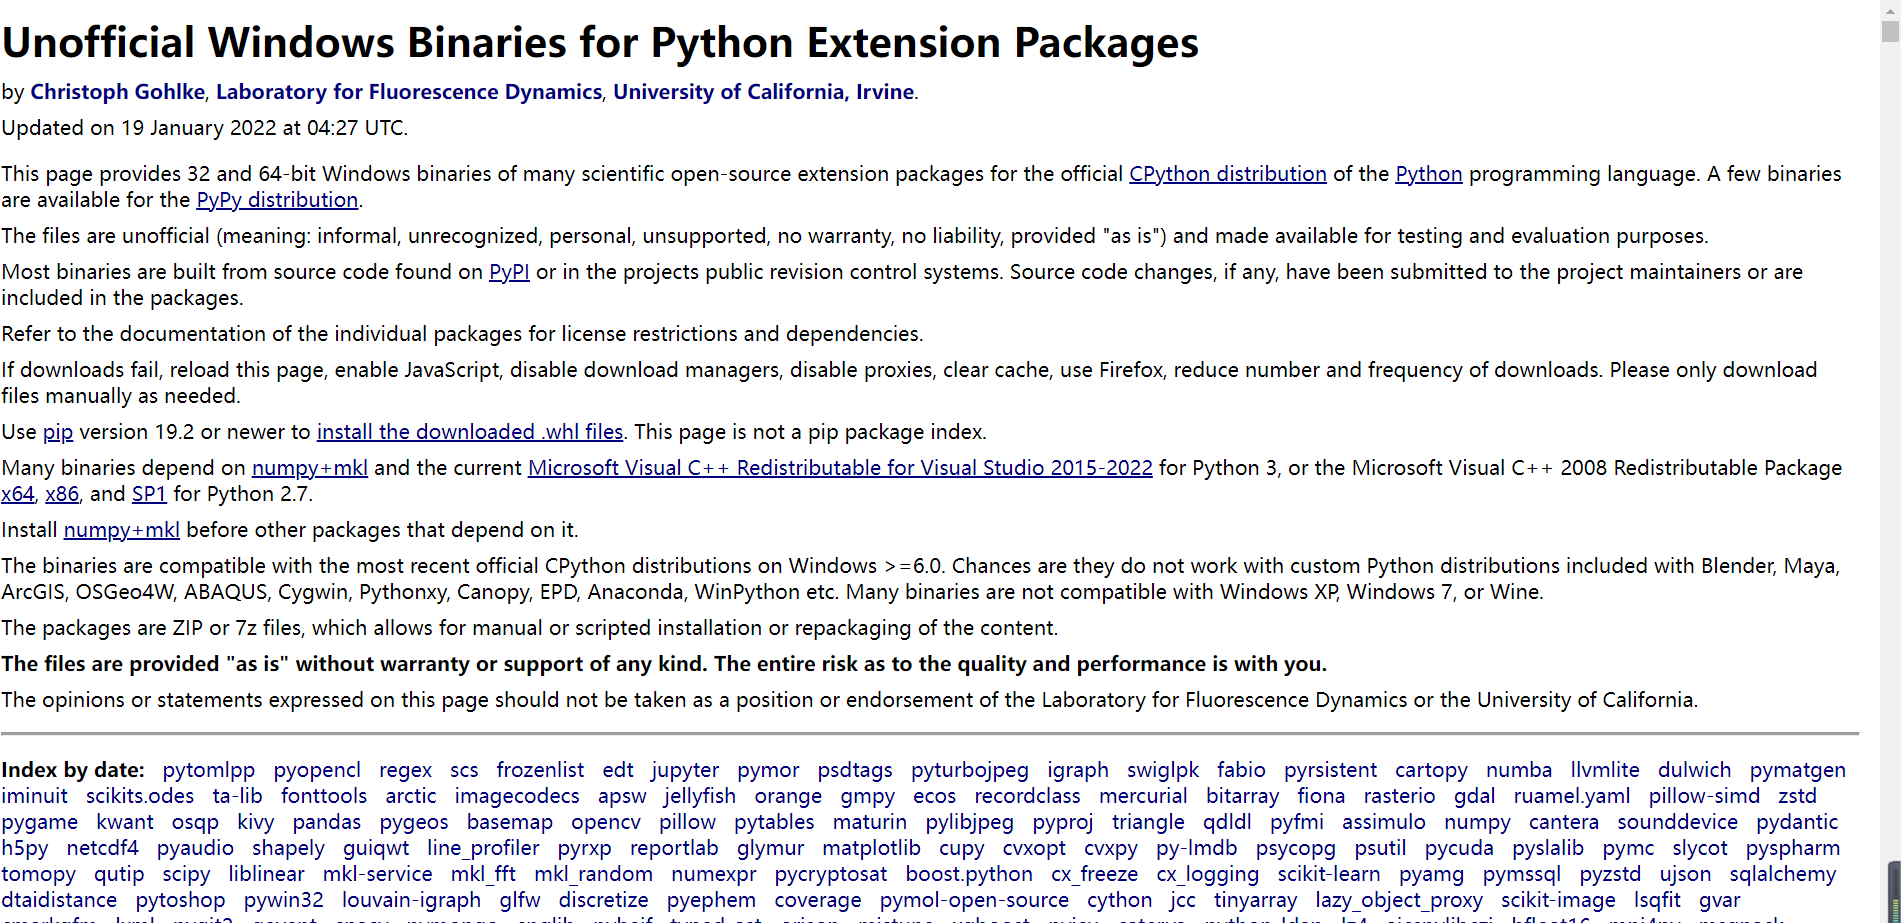The width and height of the screenshot is (1901, 923).
Task: Open CPython distribution link
Action: 1228,174
